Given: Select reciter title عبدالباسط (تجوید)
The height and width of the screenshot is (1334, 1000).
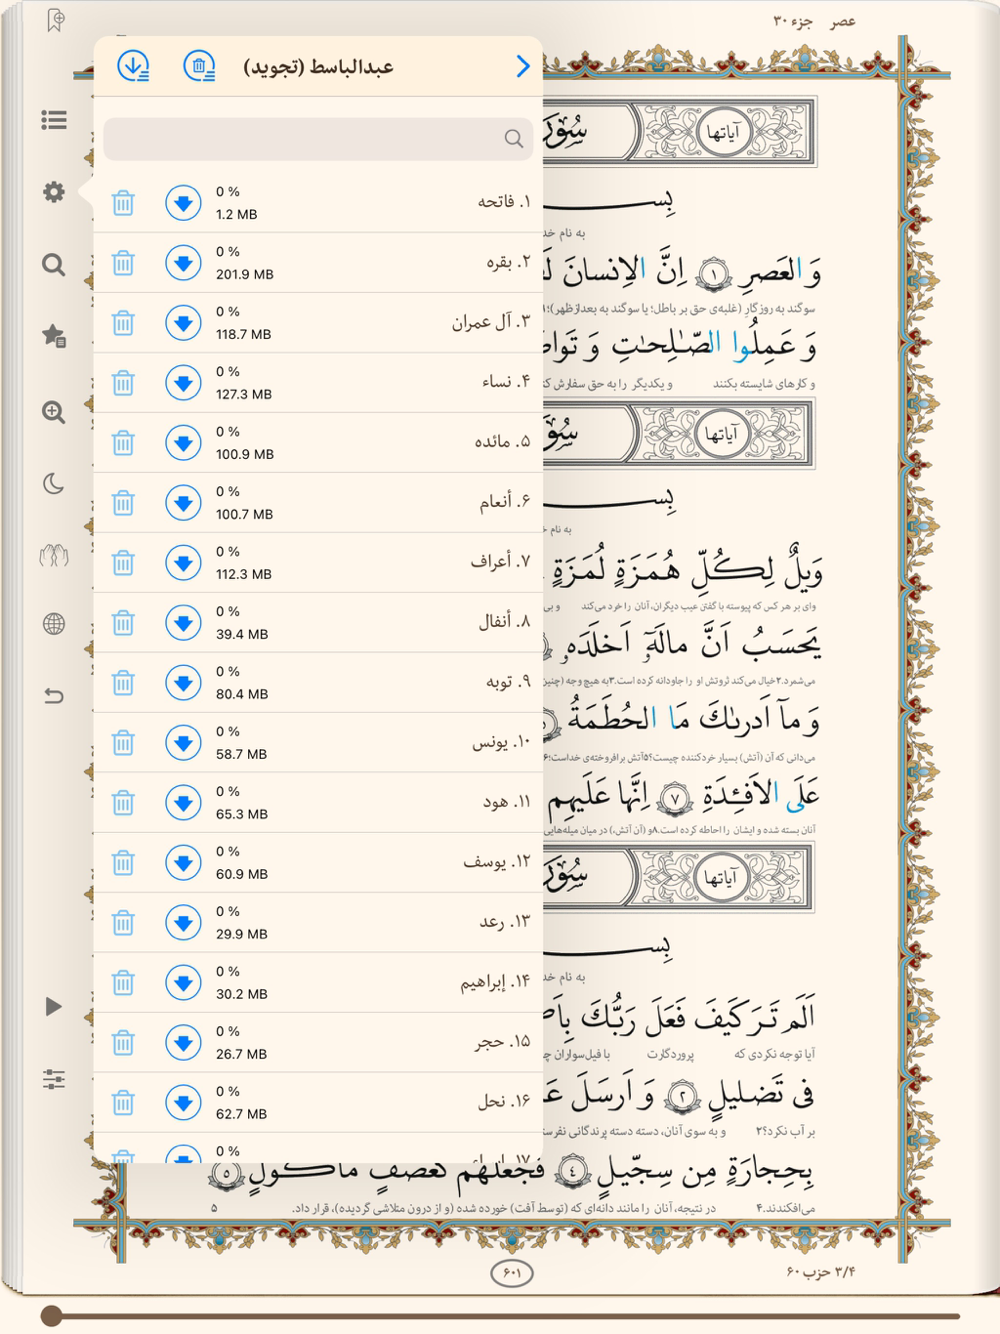Looking at the screenshot, I should point(319,67).
